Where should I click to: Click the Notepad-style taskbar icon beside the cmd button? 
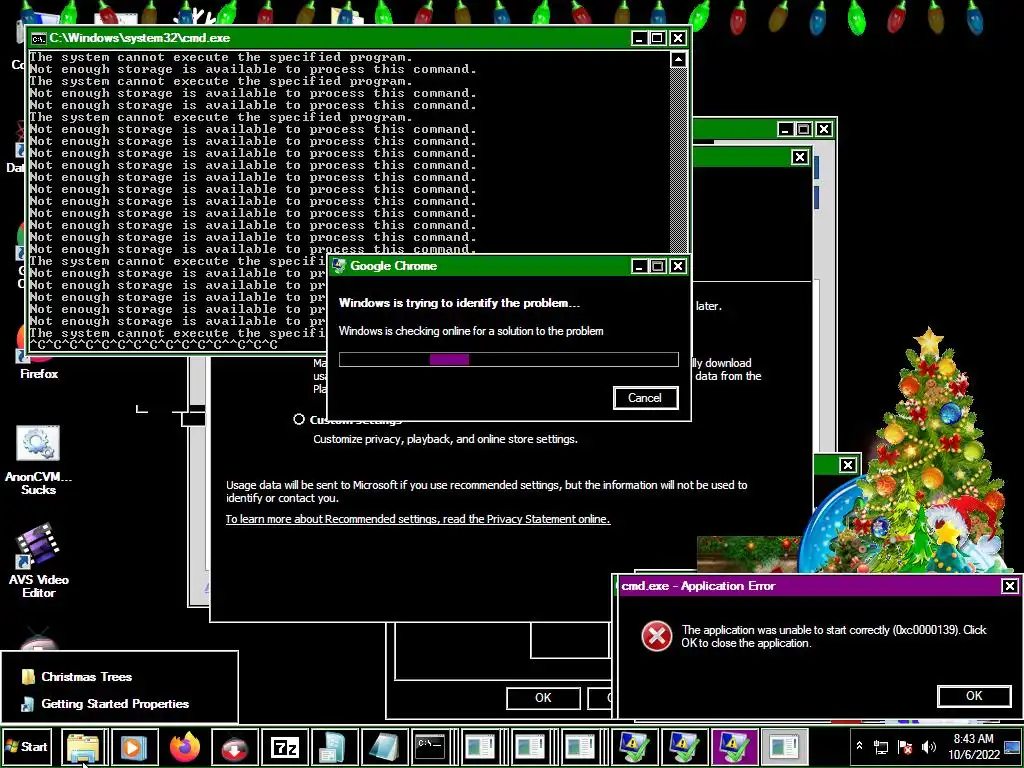(x=385, y=746)
